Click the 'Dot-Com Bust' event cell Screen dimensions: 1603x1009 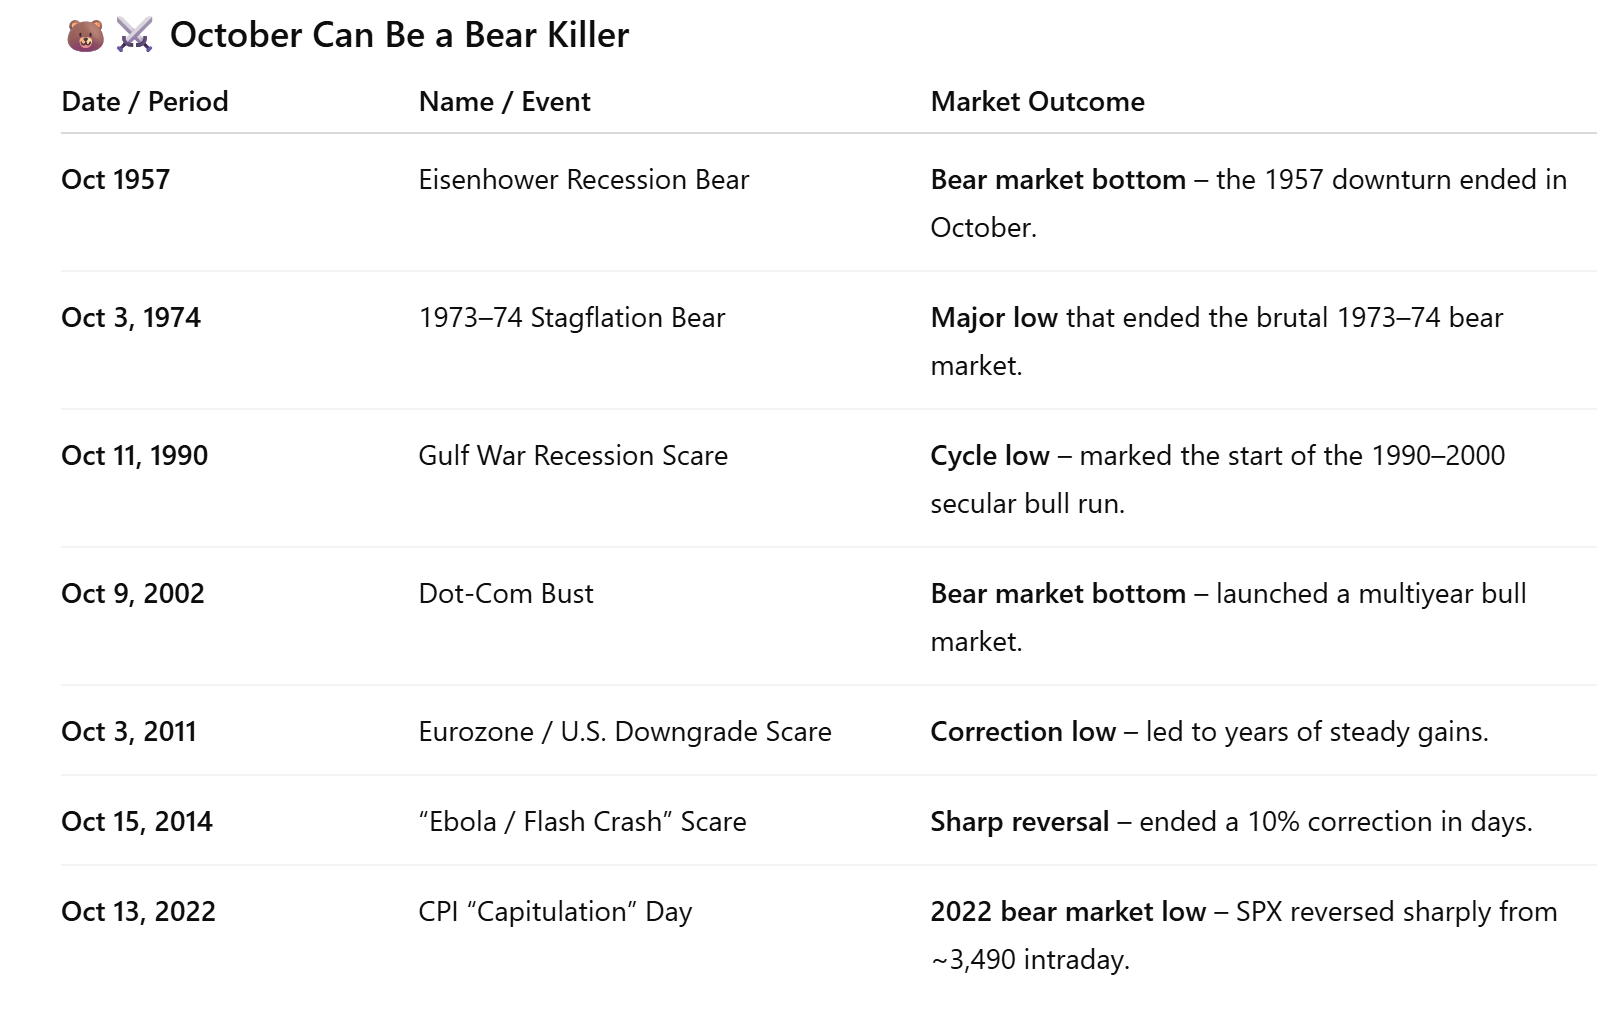click(x=506, y=593)
